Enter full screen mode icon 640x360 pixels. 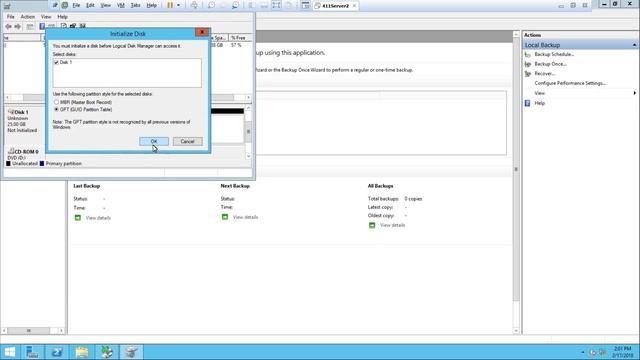tap(276, 5)
